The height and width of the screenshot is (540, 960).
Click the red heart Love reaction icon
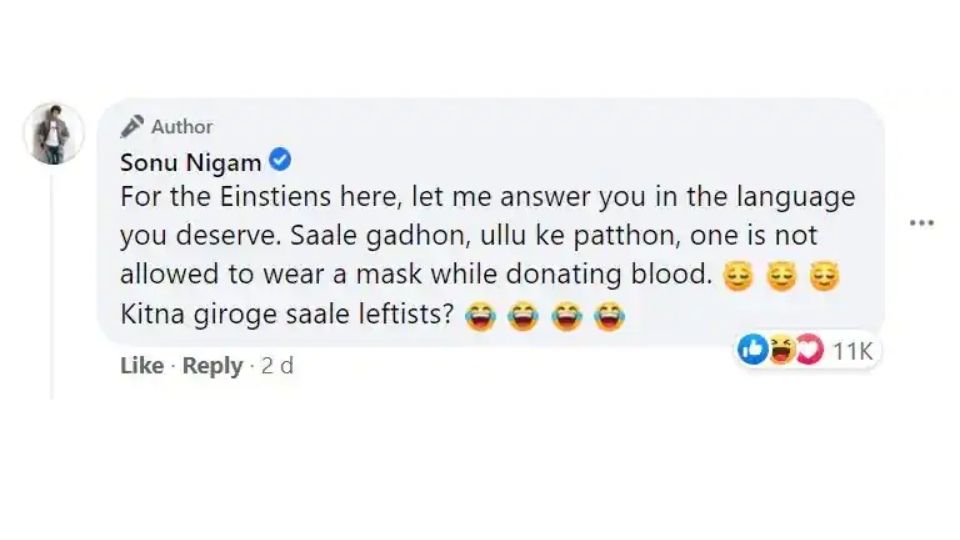[809, 350]
